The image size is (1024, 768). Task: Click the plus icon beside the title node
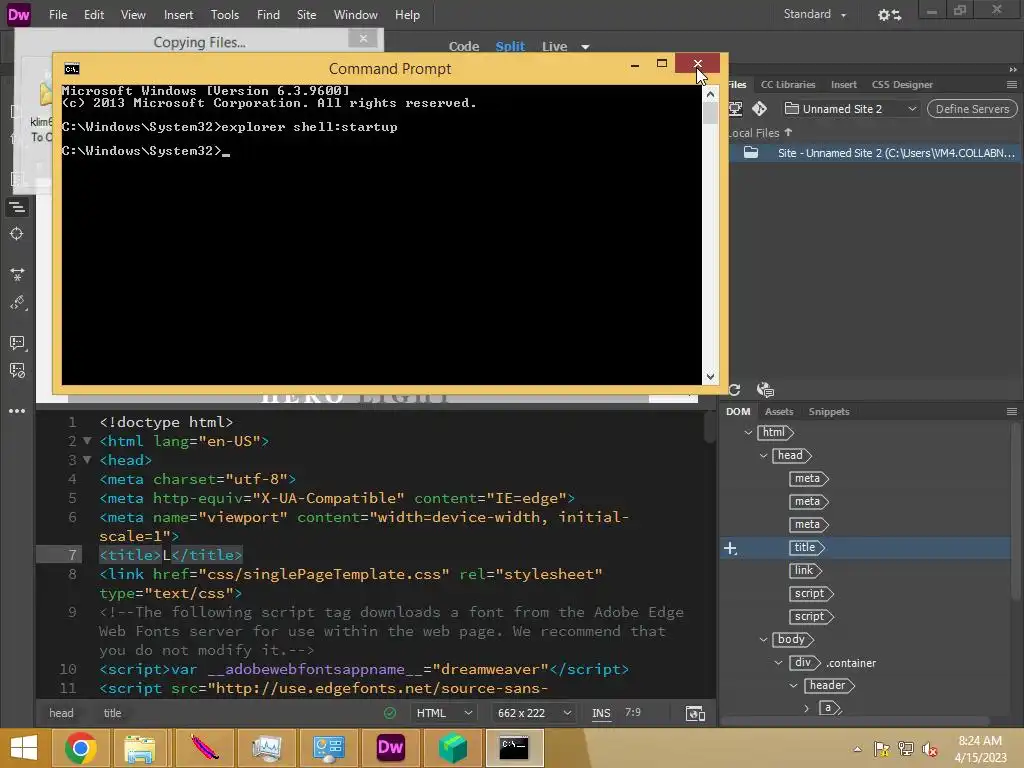(731, 549)
